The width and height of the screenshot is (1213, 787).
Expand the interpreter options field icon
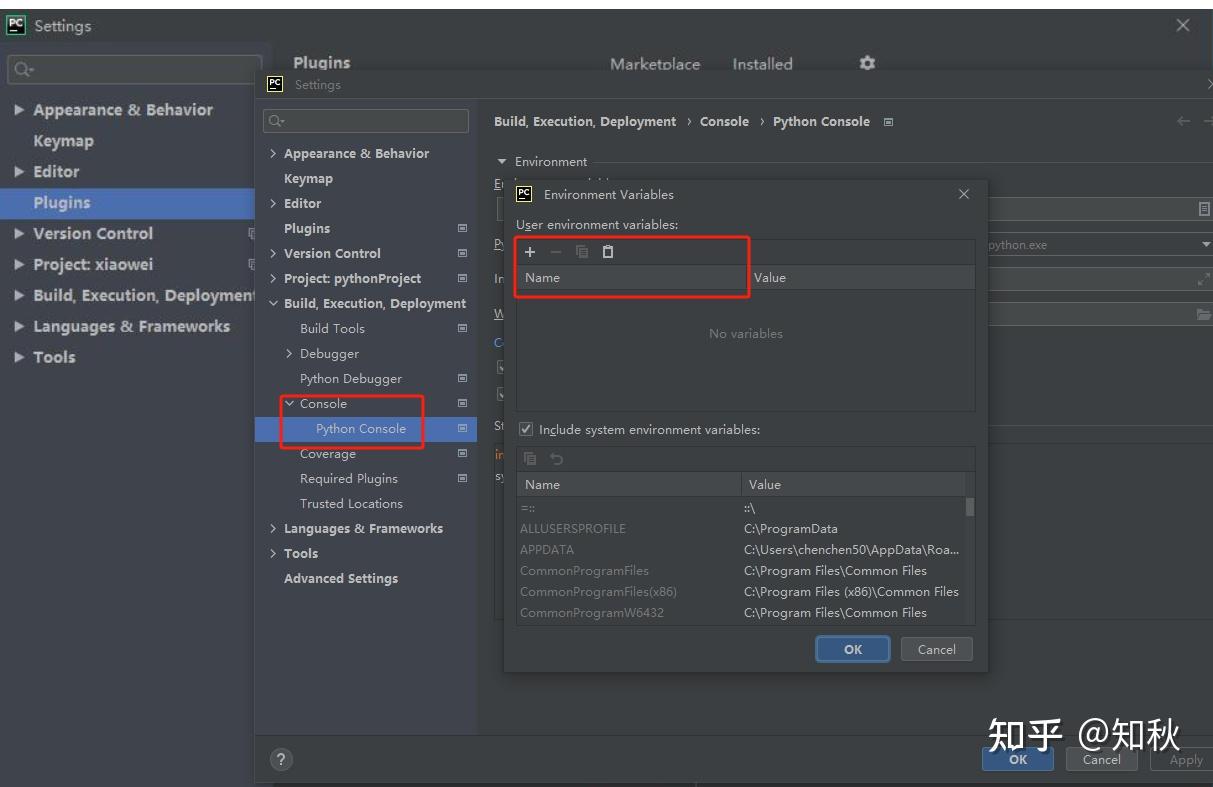(1203, 280)
